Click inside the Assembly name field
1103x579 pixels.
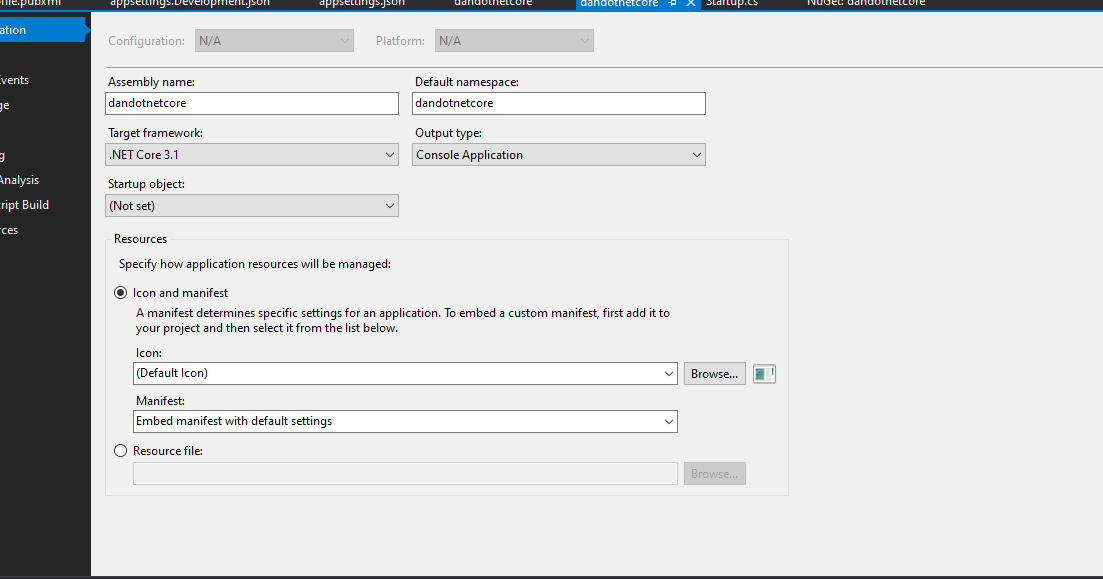[250, 103]
